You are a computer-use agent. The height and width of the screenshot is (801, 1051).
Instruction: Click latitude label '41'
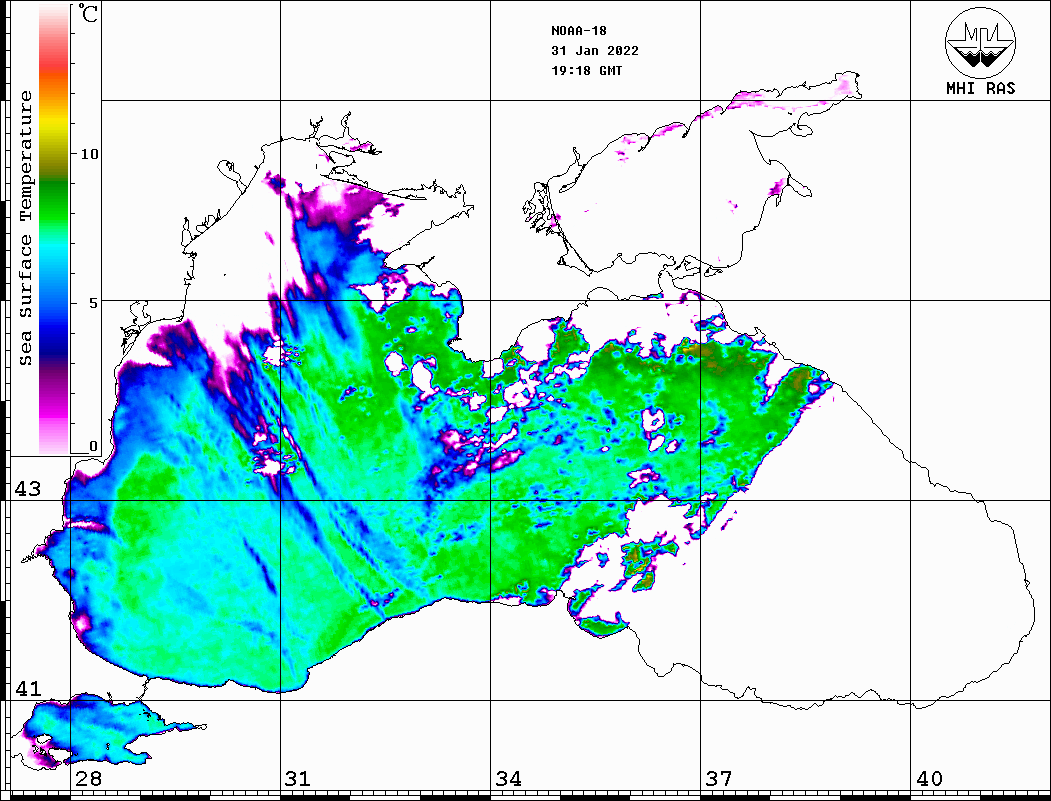pyautogui.click(x=27, y=689)
